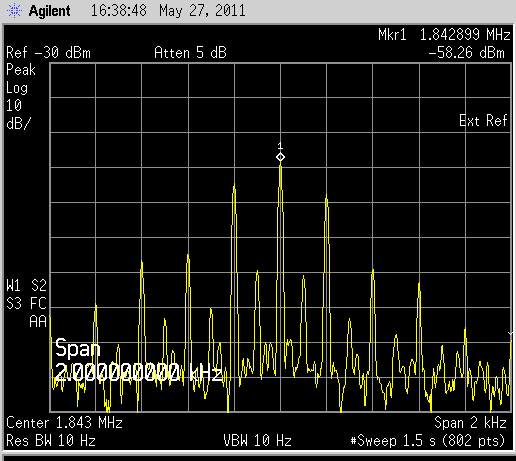Click the AA status annotation
The height and width of the screenshot is (461, 516).
38,322
